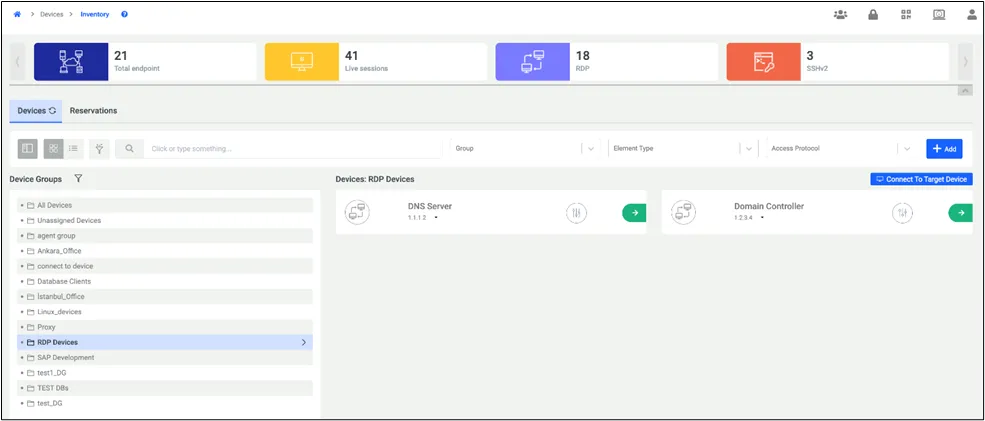Click the Live sessions monitor icon tile
Screen dimensions: 985x421
pyautogui.click(x=302, y=62)
